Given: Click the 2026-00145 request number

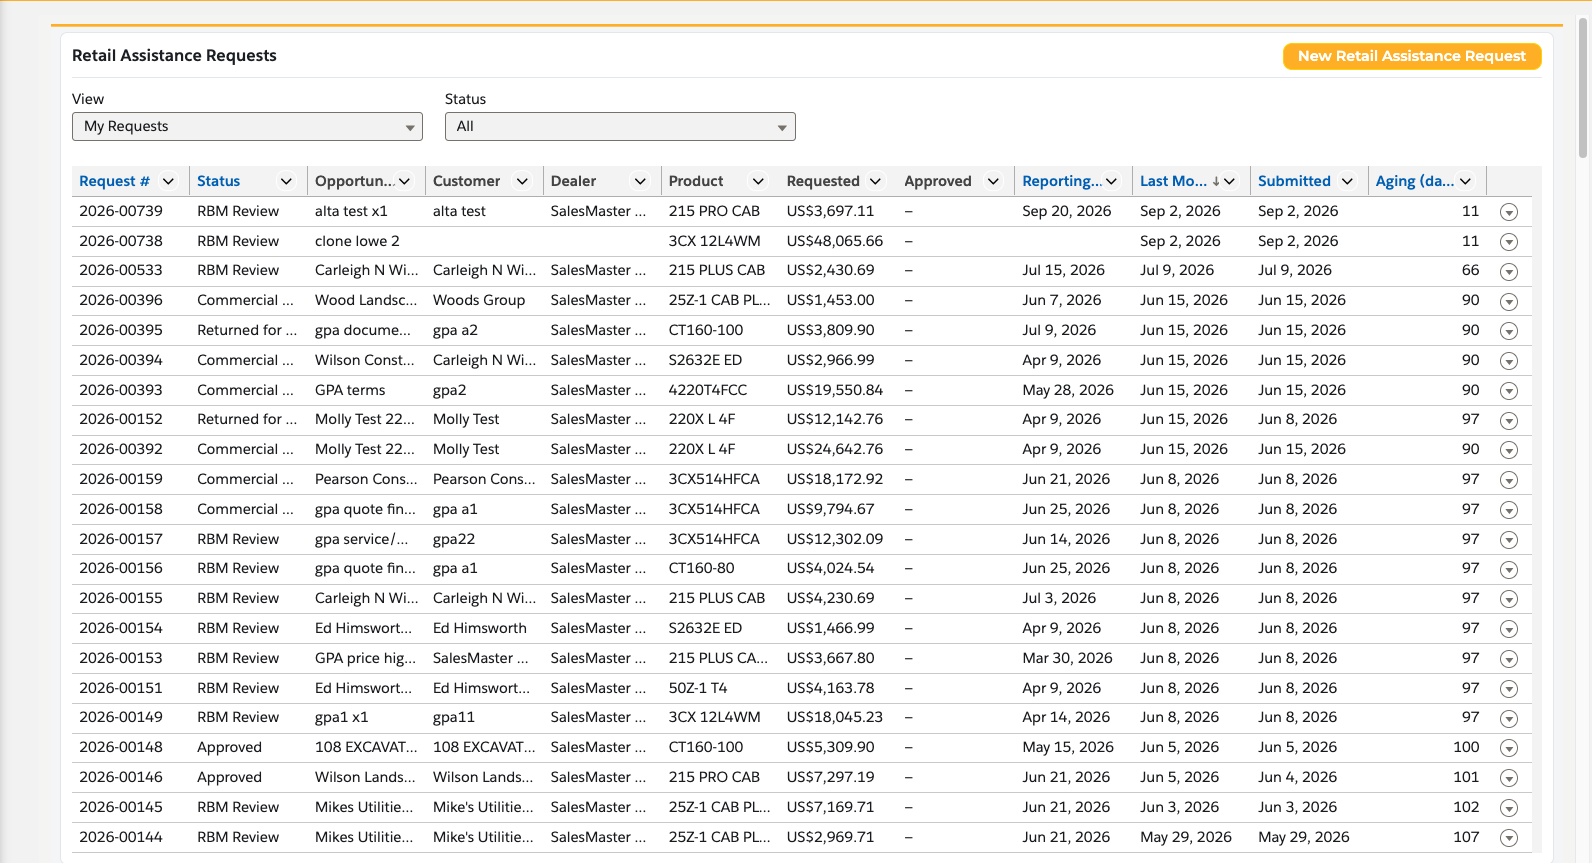Looking at the screenshot, I should [x=121, y=807].
